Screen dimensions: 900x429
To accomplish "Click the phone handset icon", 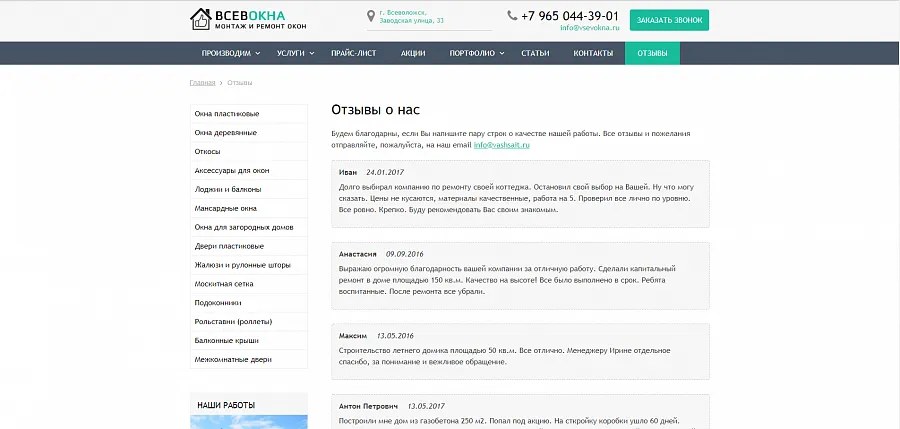I will (512, 16).
